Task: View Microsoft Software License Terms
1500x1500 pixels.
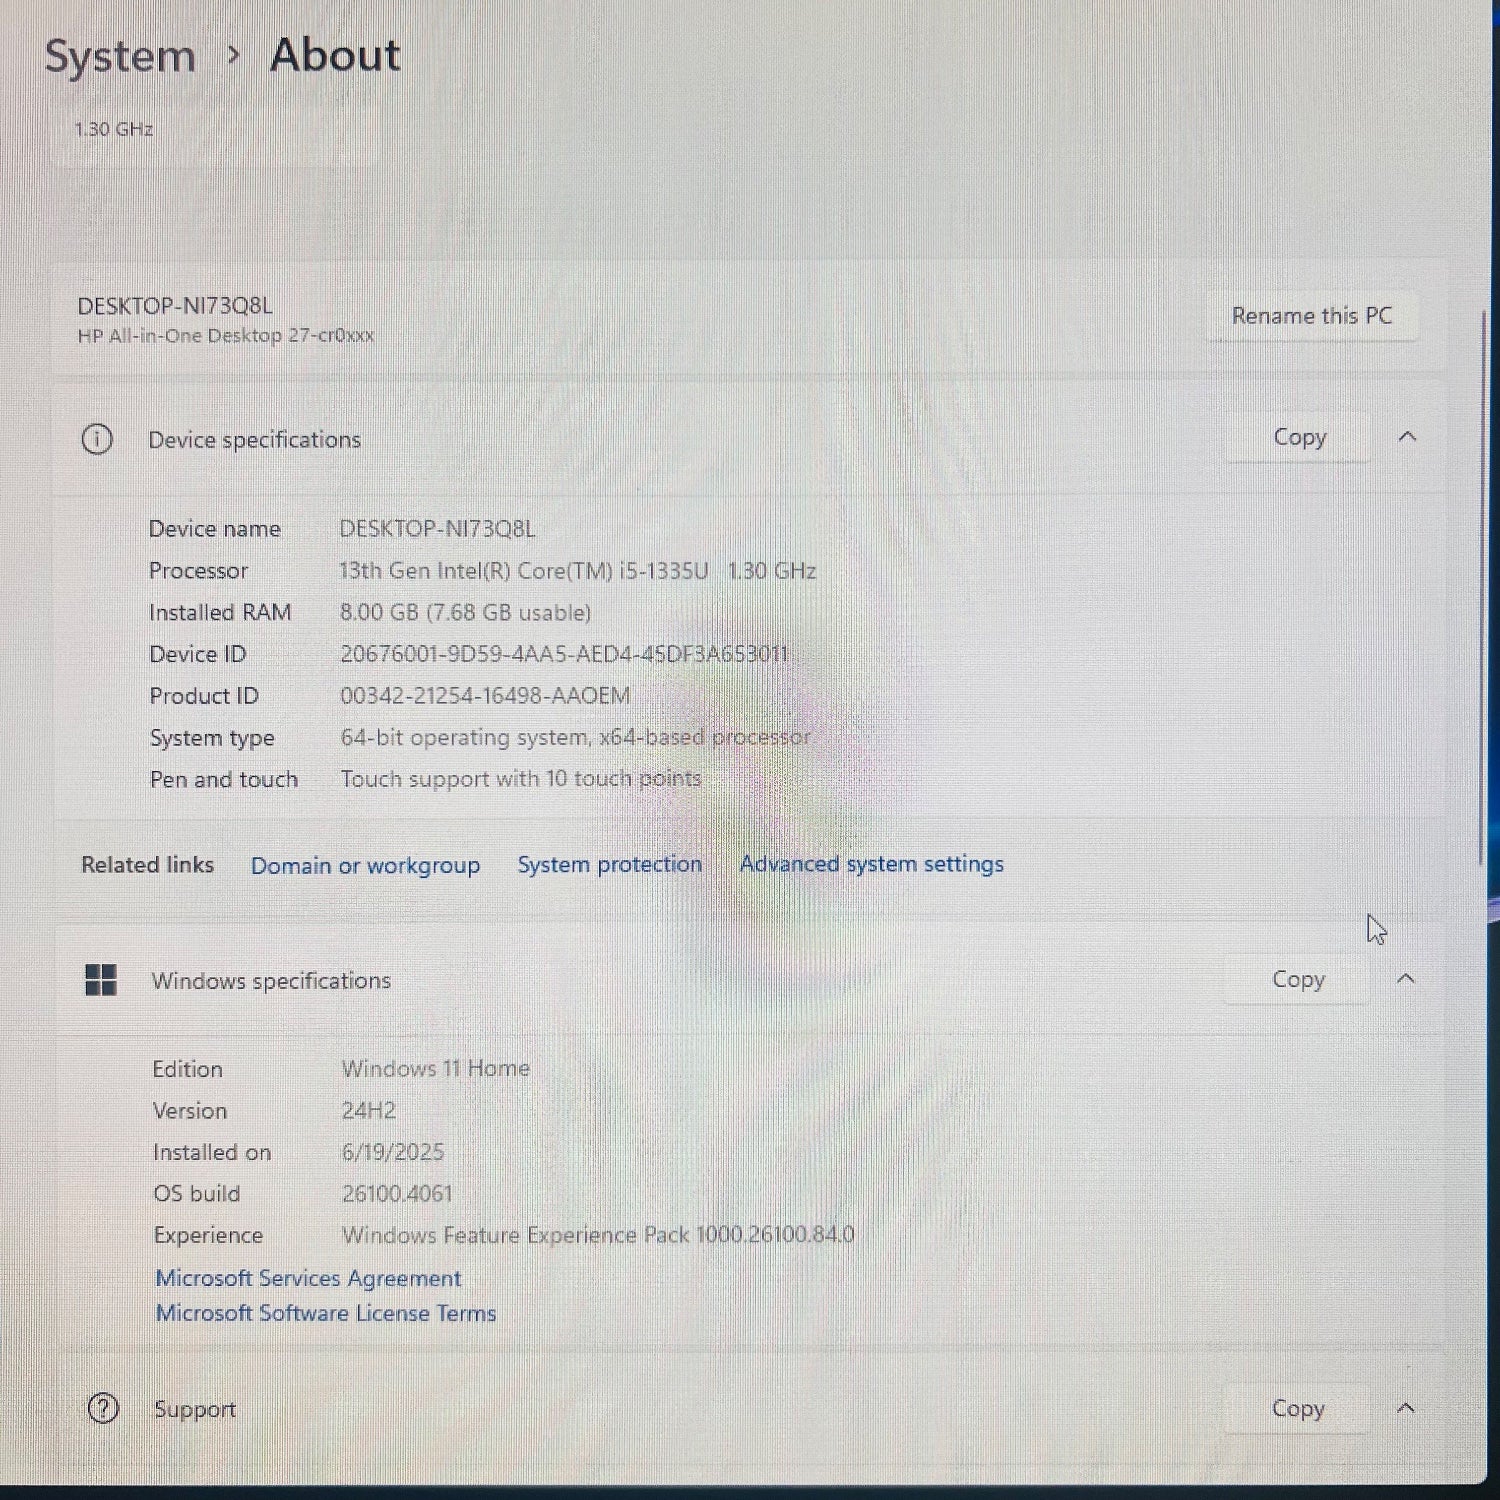Action: [325, 1313]
